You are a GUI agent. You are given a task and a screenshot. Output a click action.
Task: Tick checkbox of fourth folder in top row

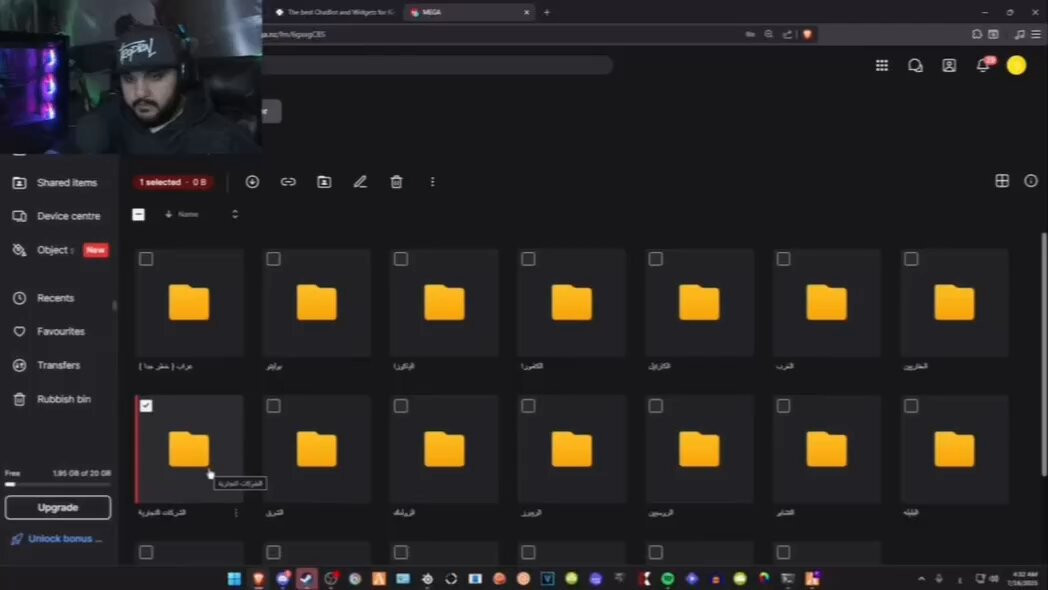[x=528, y=259]
